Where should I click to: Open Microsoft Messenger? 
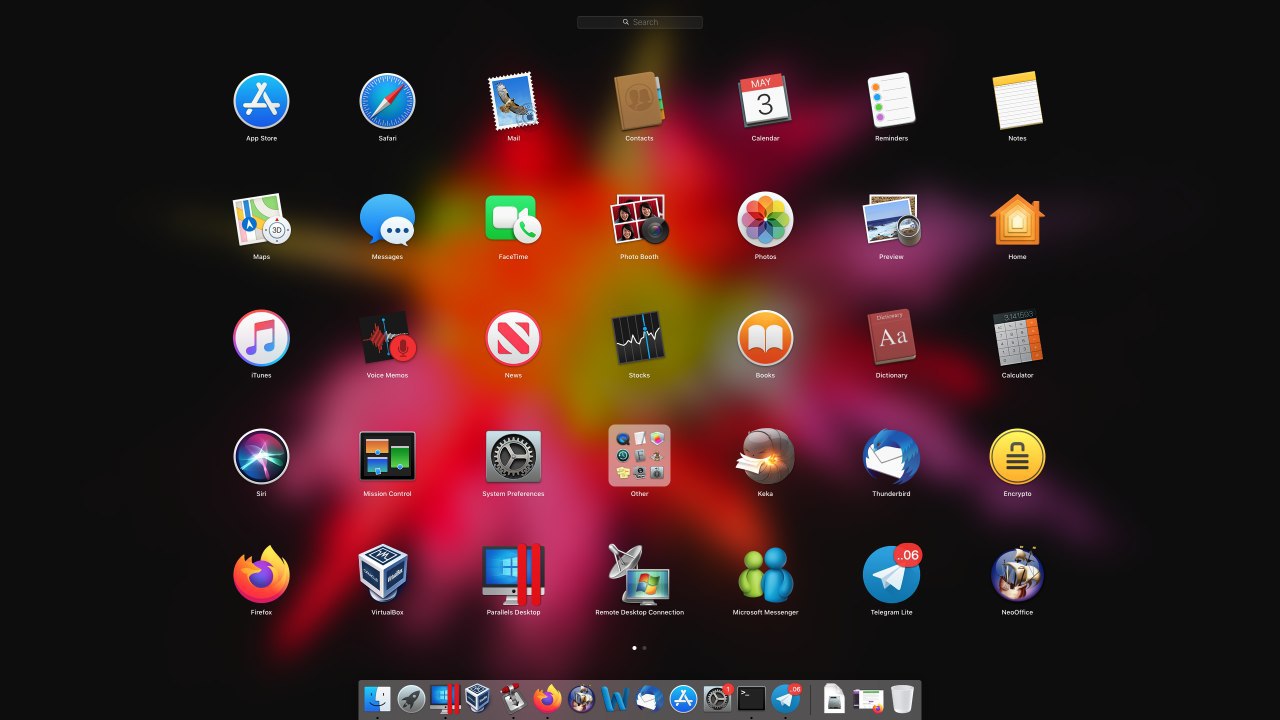pyautogui.click(x=765, y=574)
